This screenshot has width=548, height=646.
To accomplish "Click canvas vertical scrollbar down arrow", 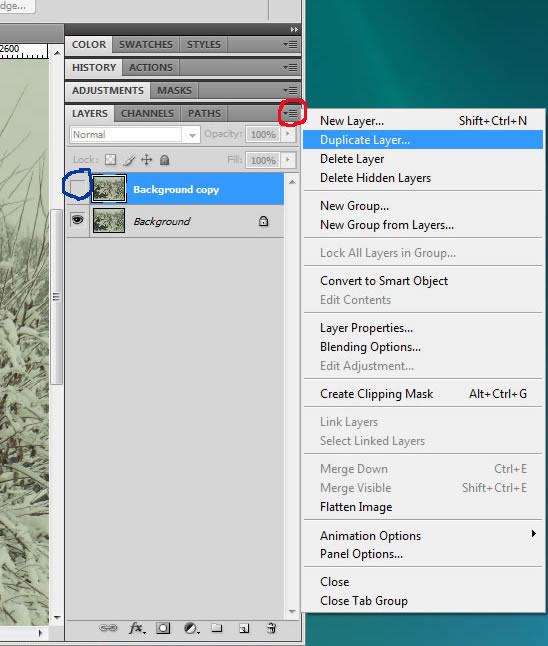I will point(57,617).
